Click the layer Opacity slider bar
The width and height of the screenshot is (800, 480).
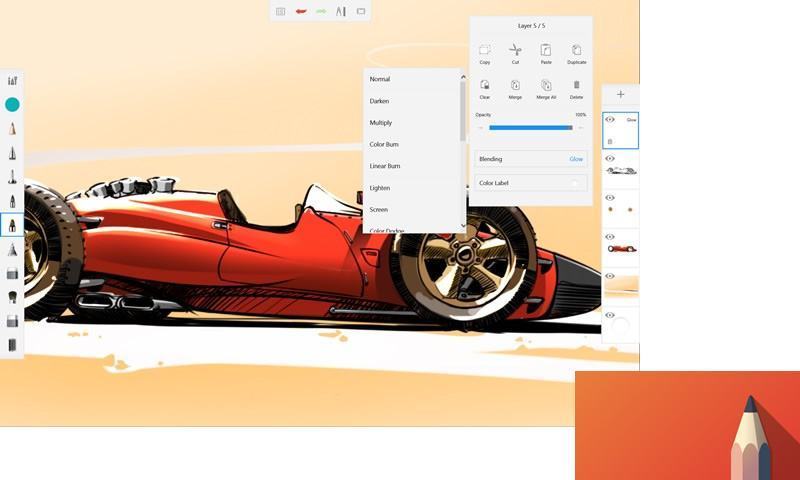click(x=530, y=128)
